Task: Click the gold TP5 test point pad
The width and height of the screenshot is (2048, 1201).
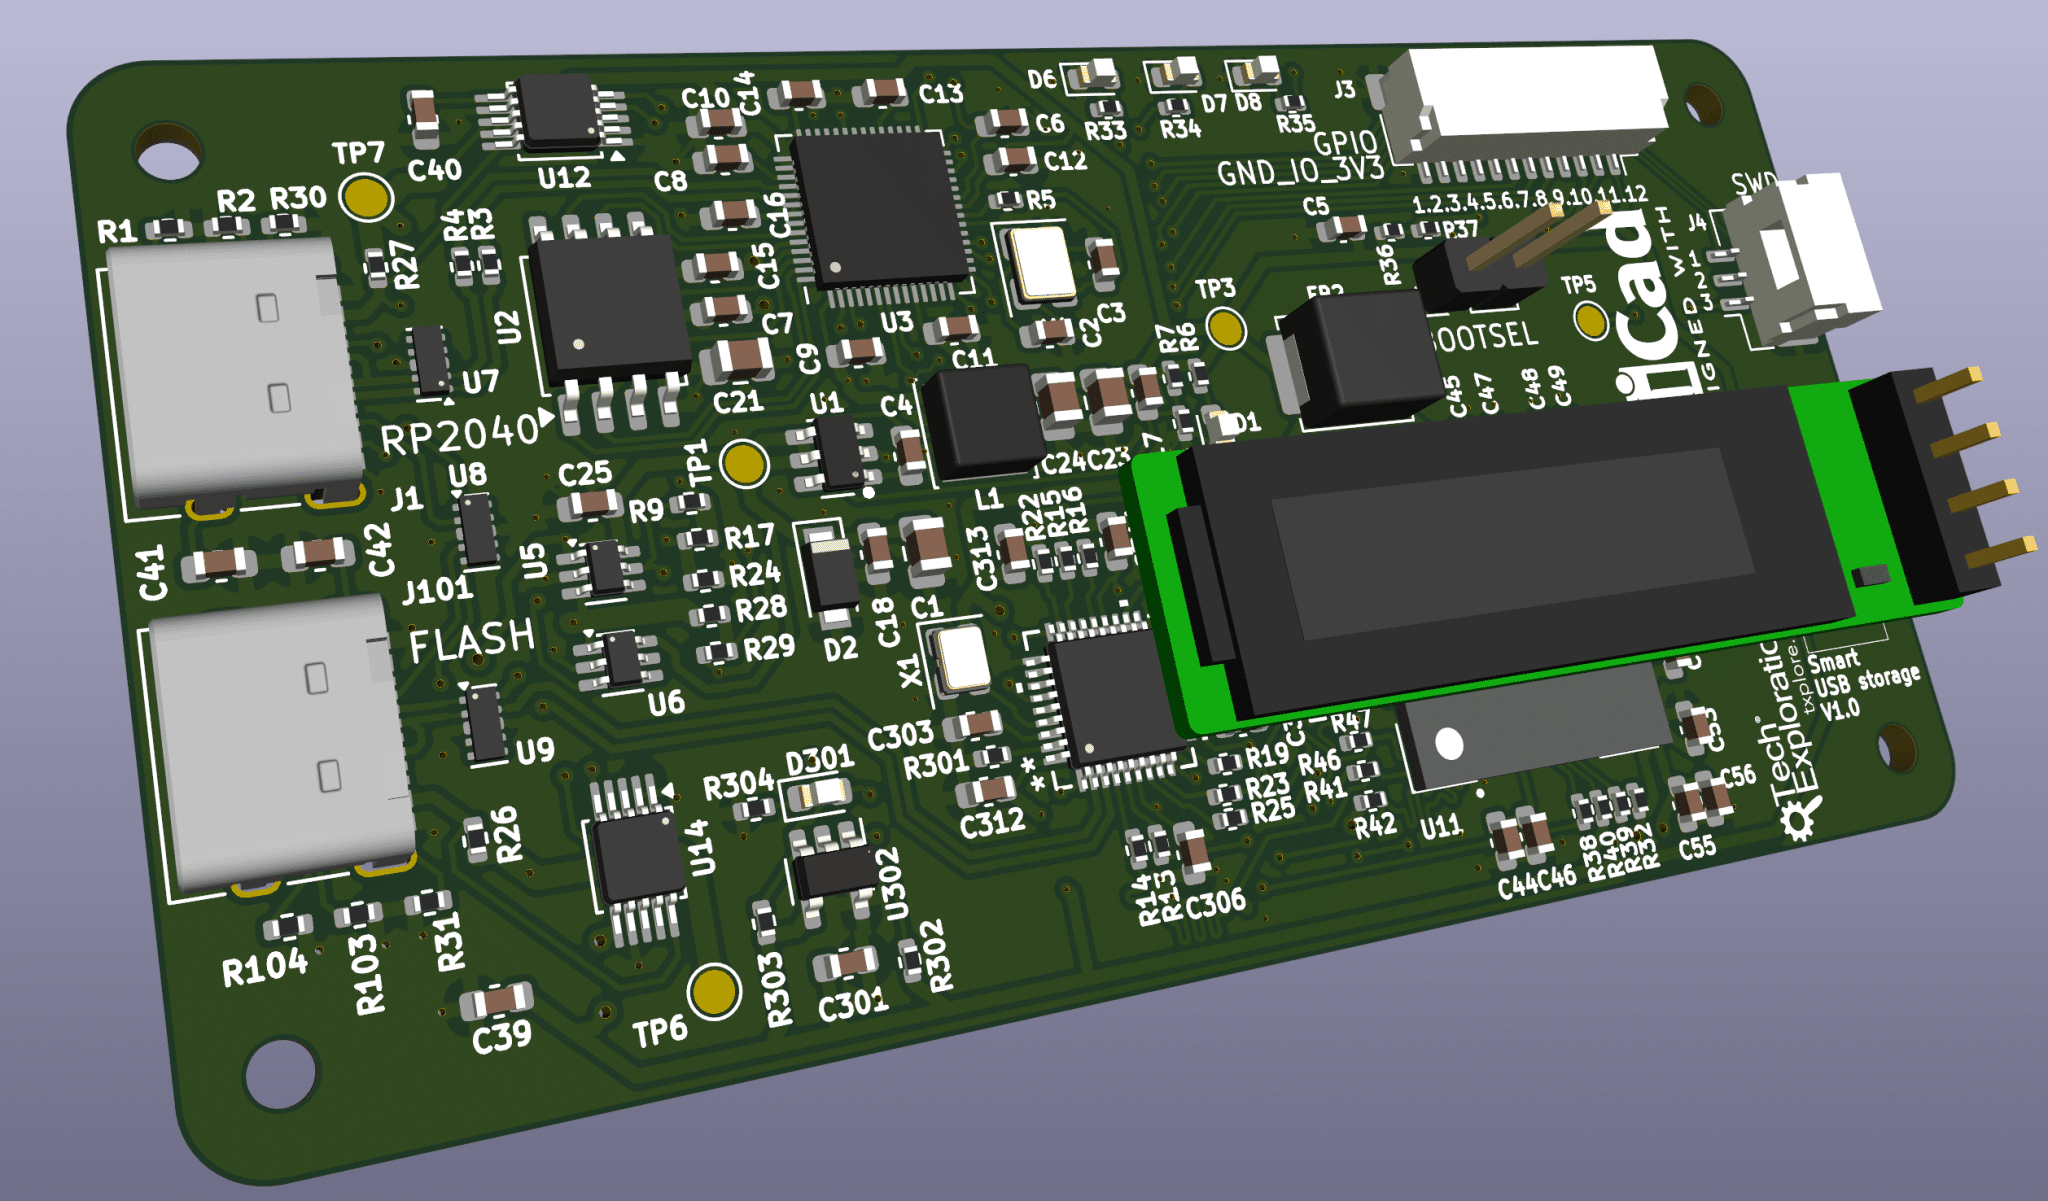Action: point(1590,320)
